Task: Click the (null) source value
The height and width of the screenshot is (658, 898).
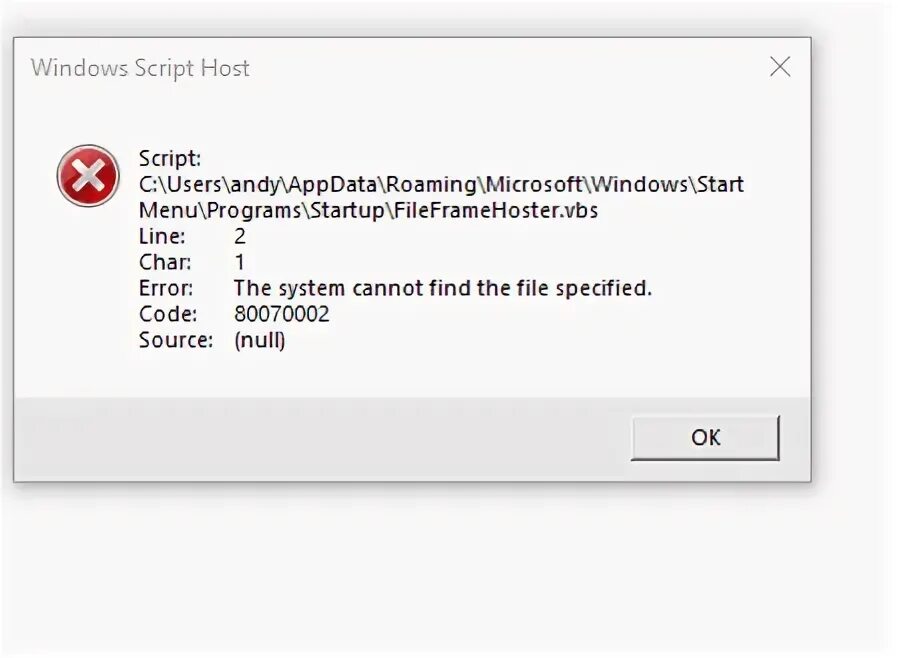Action: point(260,341)
